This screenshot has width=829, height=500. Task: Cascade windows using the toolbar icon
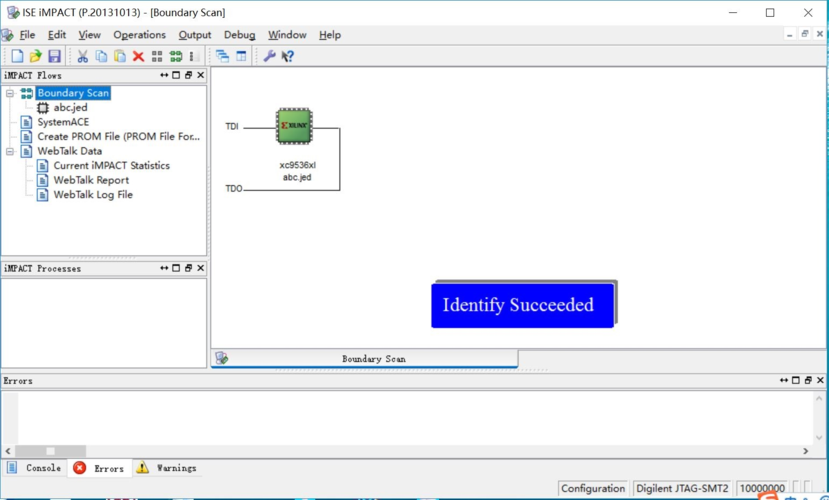223,56
